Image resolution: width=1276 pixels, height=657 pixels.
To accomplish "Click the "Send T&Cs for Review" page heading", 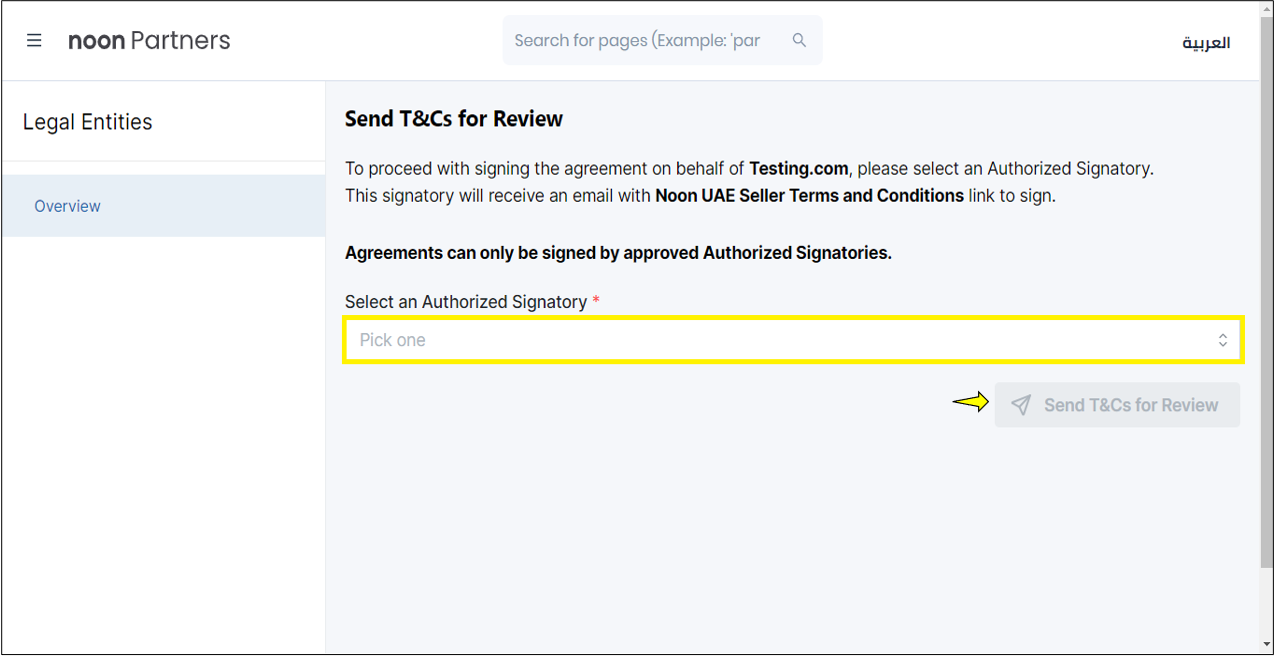I will pyautogui.click(x=454, y=119).
